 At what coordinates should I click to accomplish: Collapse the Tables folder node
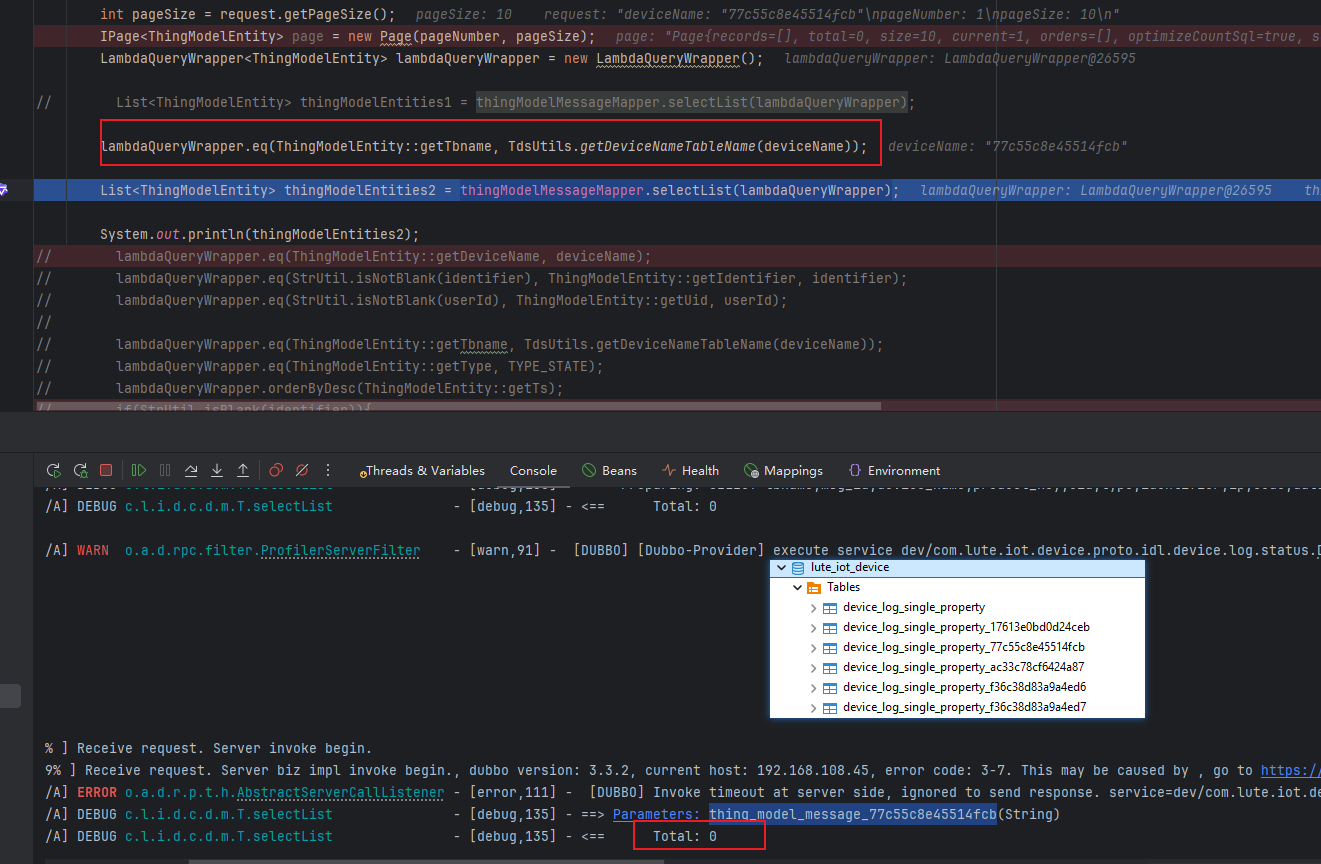[x=797, y=587]
